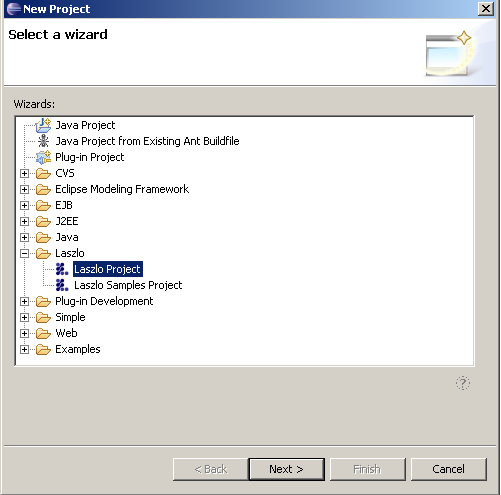Click the help question mark icon
The height and width of the screenshot is (495, 501).
pos(463,383)
